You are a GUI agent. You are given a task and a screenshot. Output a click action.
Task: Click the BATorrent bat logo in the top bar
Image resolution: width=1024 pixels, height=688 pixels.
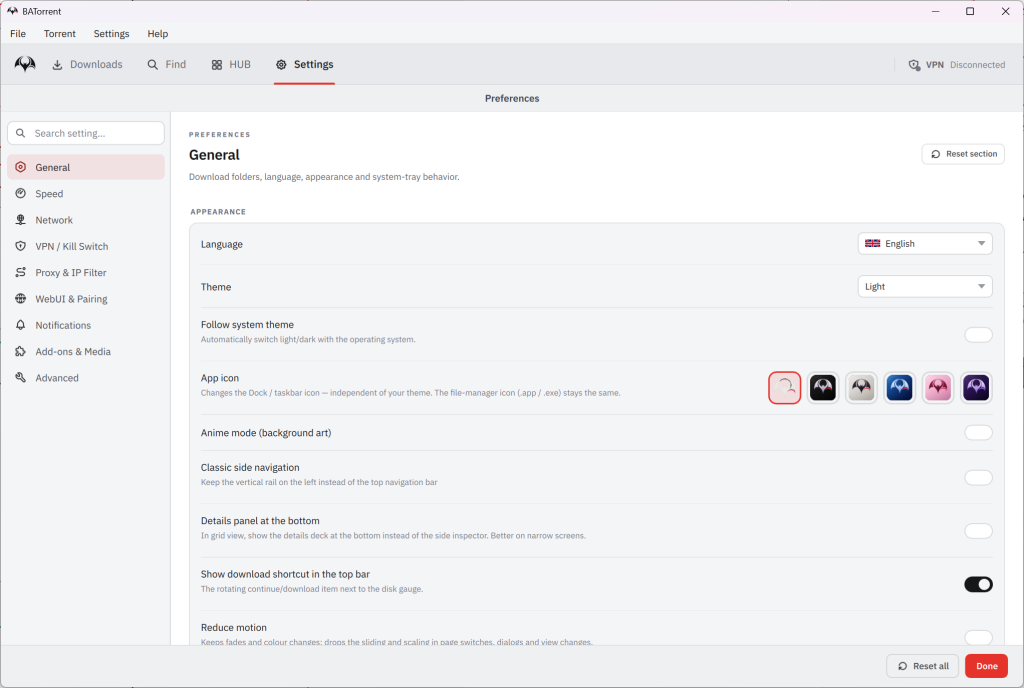25,64
